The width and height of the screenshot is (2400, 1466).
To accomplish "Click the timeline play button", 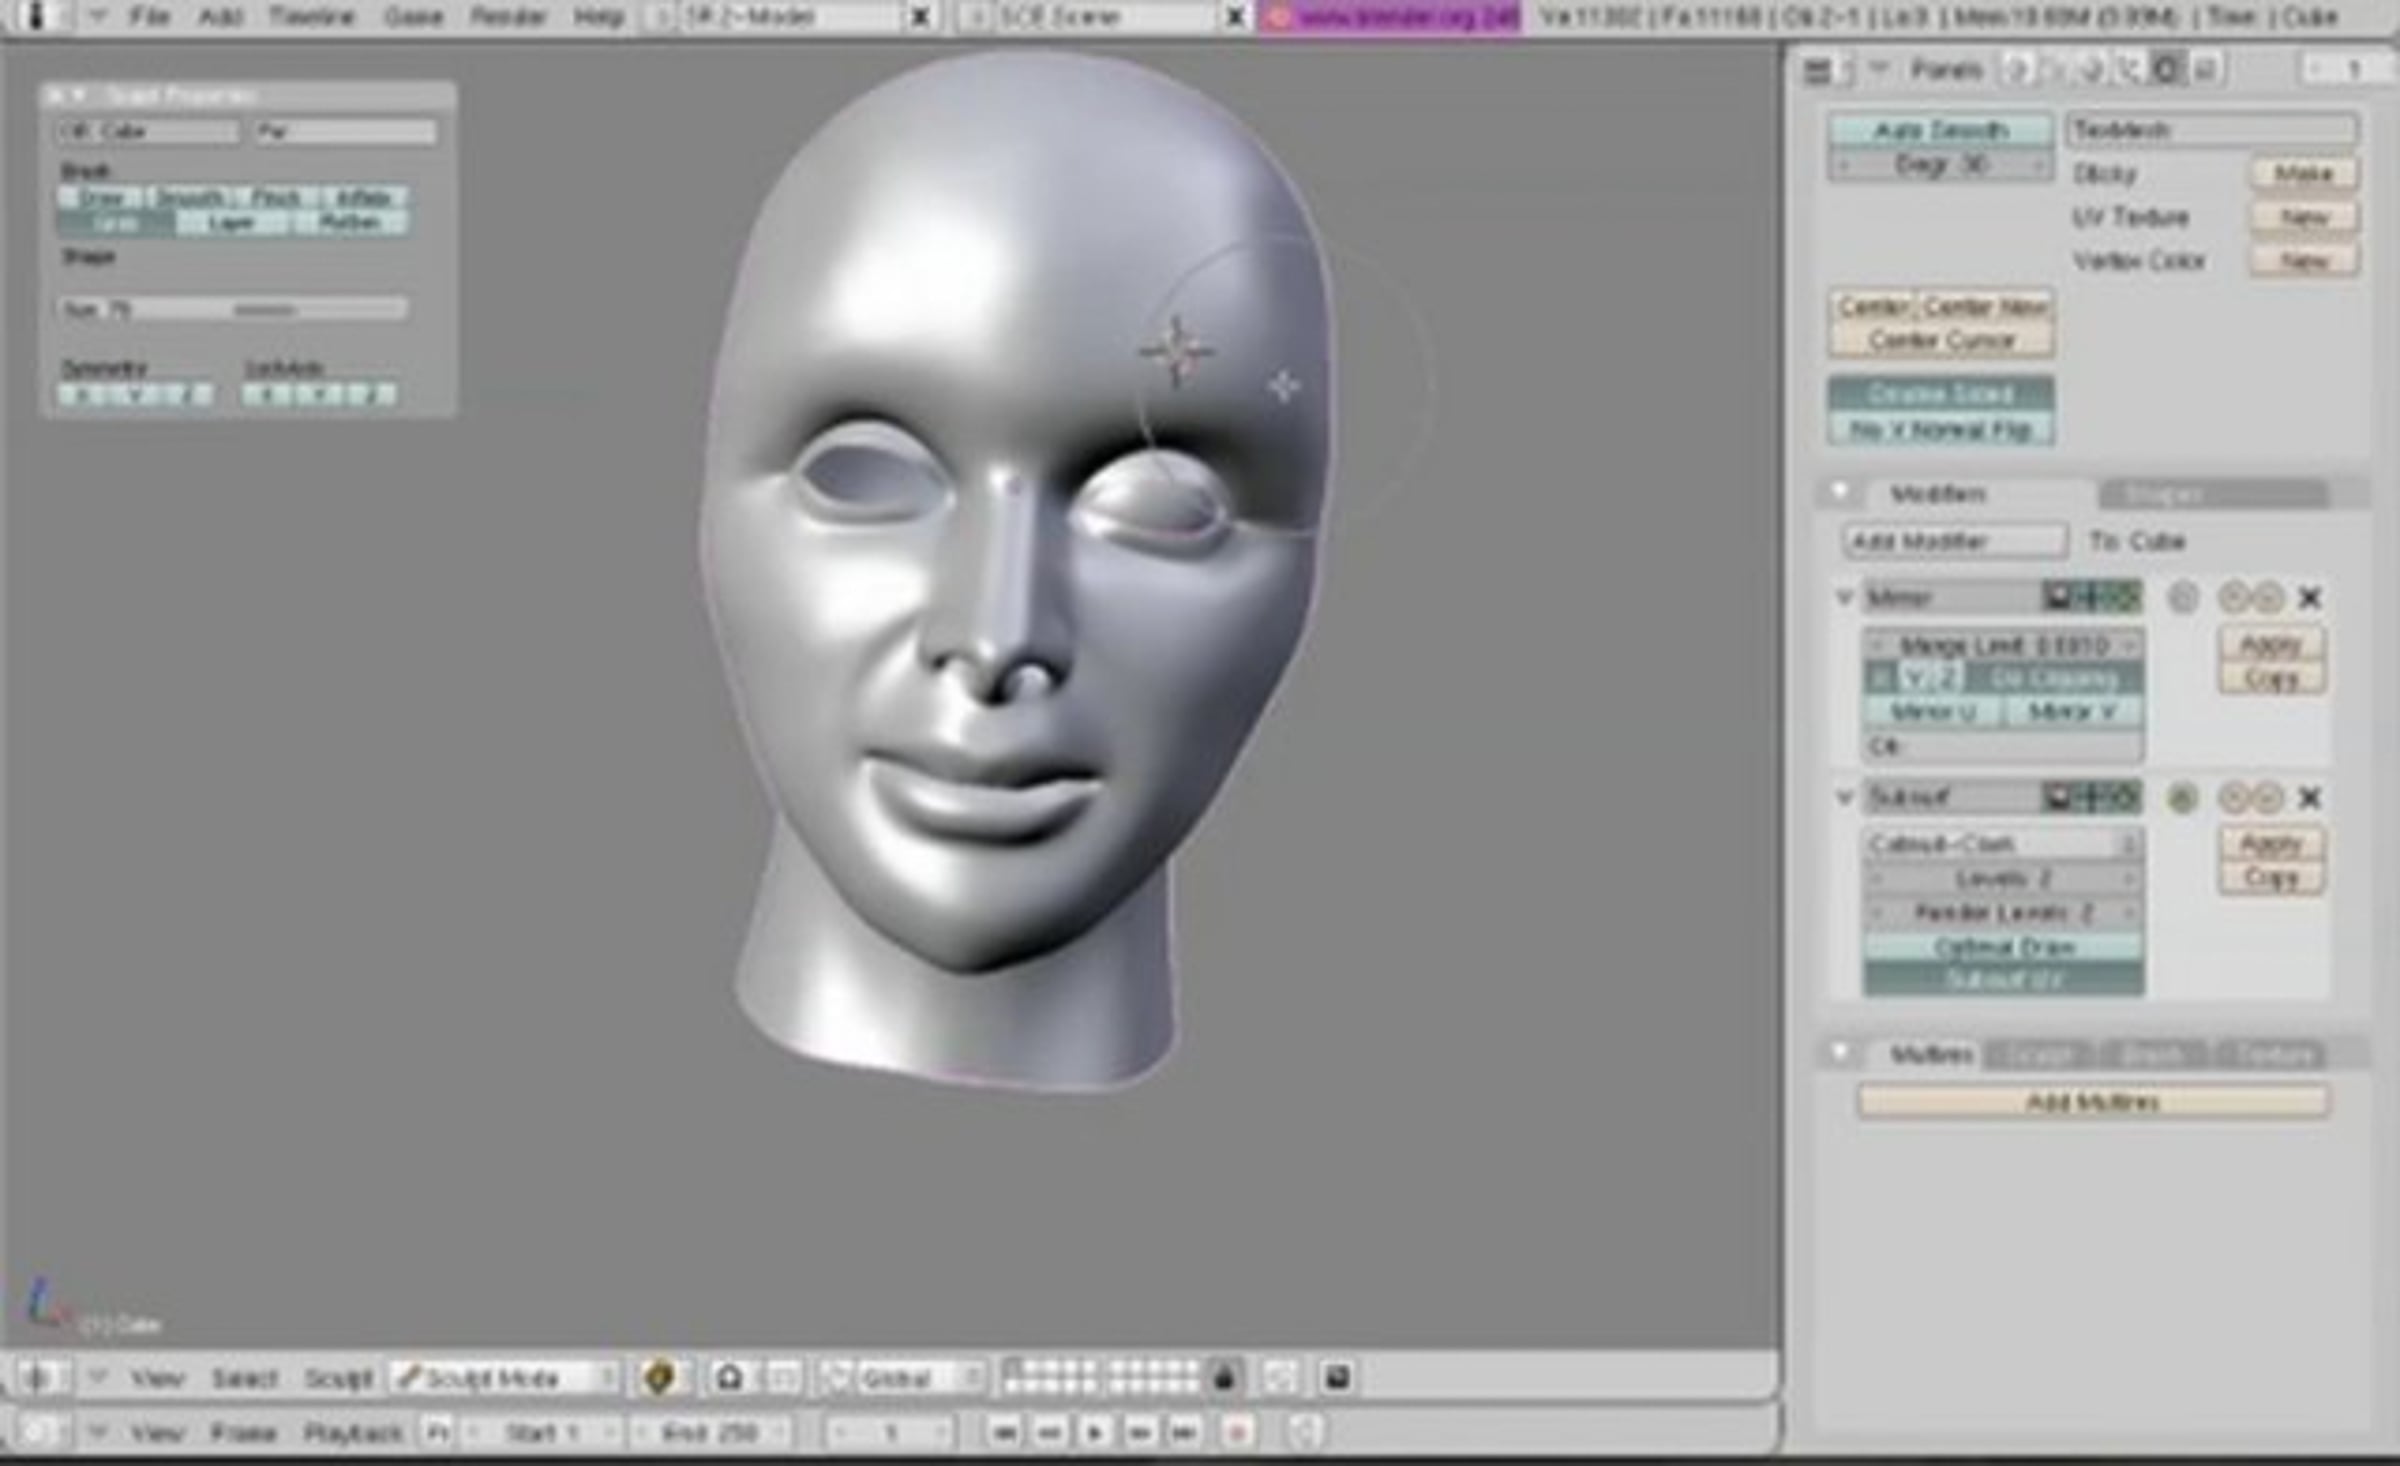I will (1094, 1432).
